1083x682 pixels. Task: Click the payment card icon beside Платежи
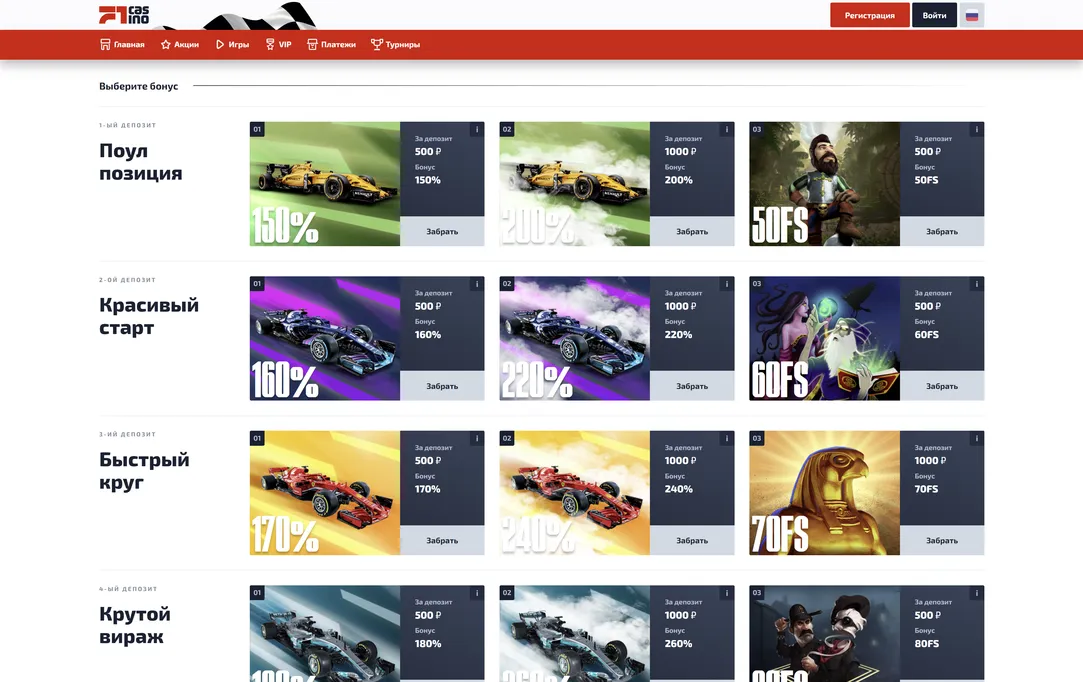pyautogui.click(x=310, y=44)
